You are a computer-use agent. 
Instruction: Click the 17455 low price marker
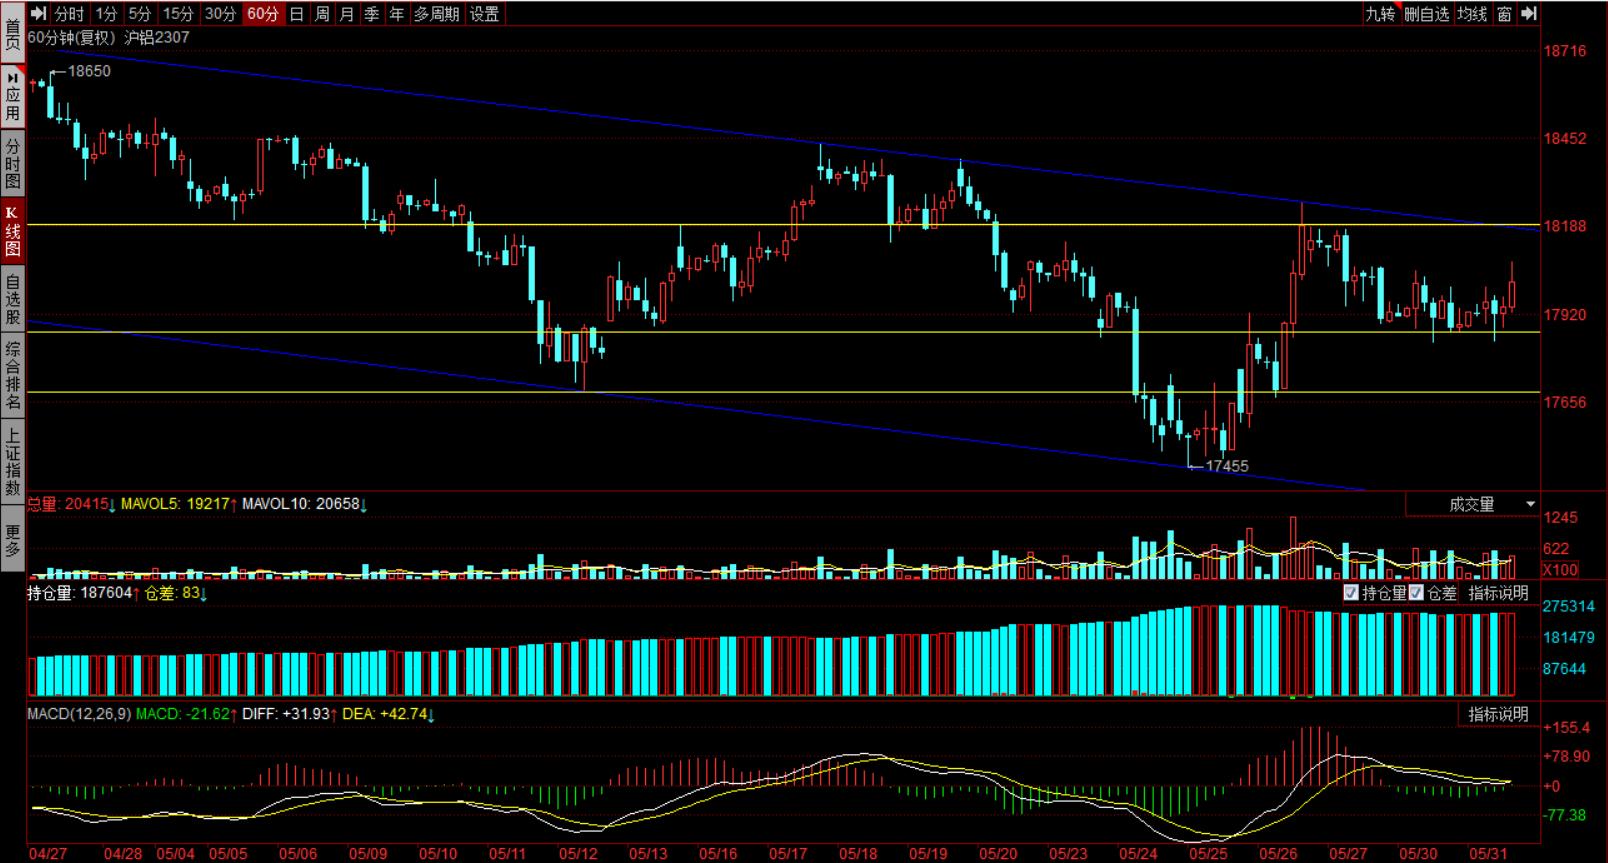click(x=1227, y=466)
